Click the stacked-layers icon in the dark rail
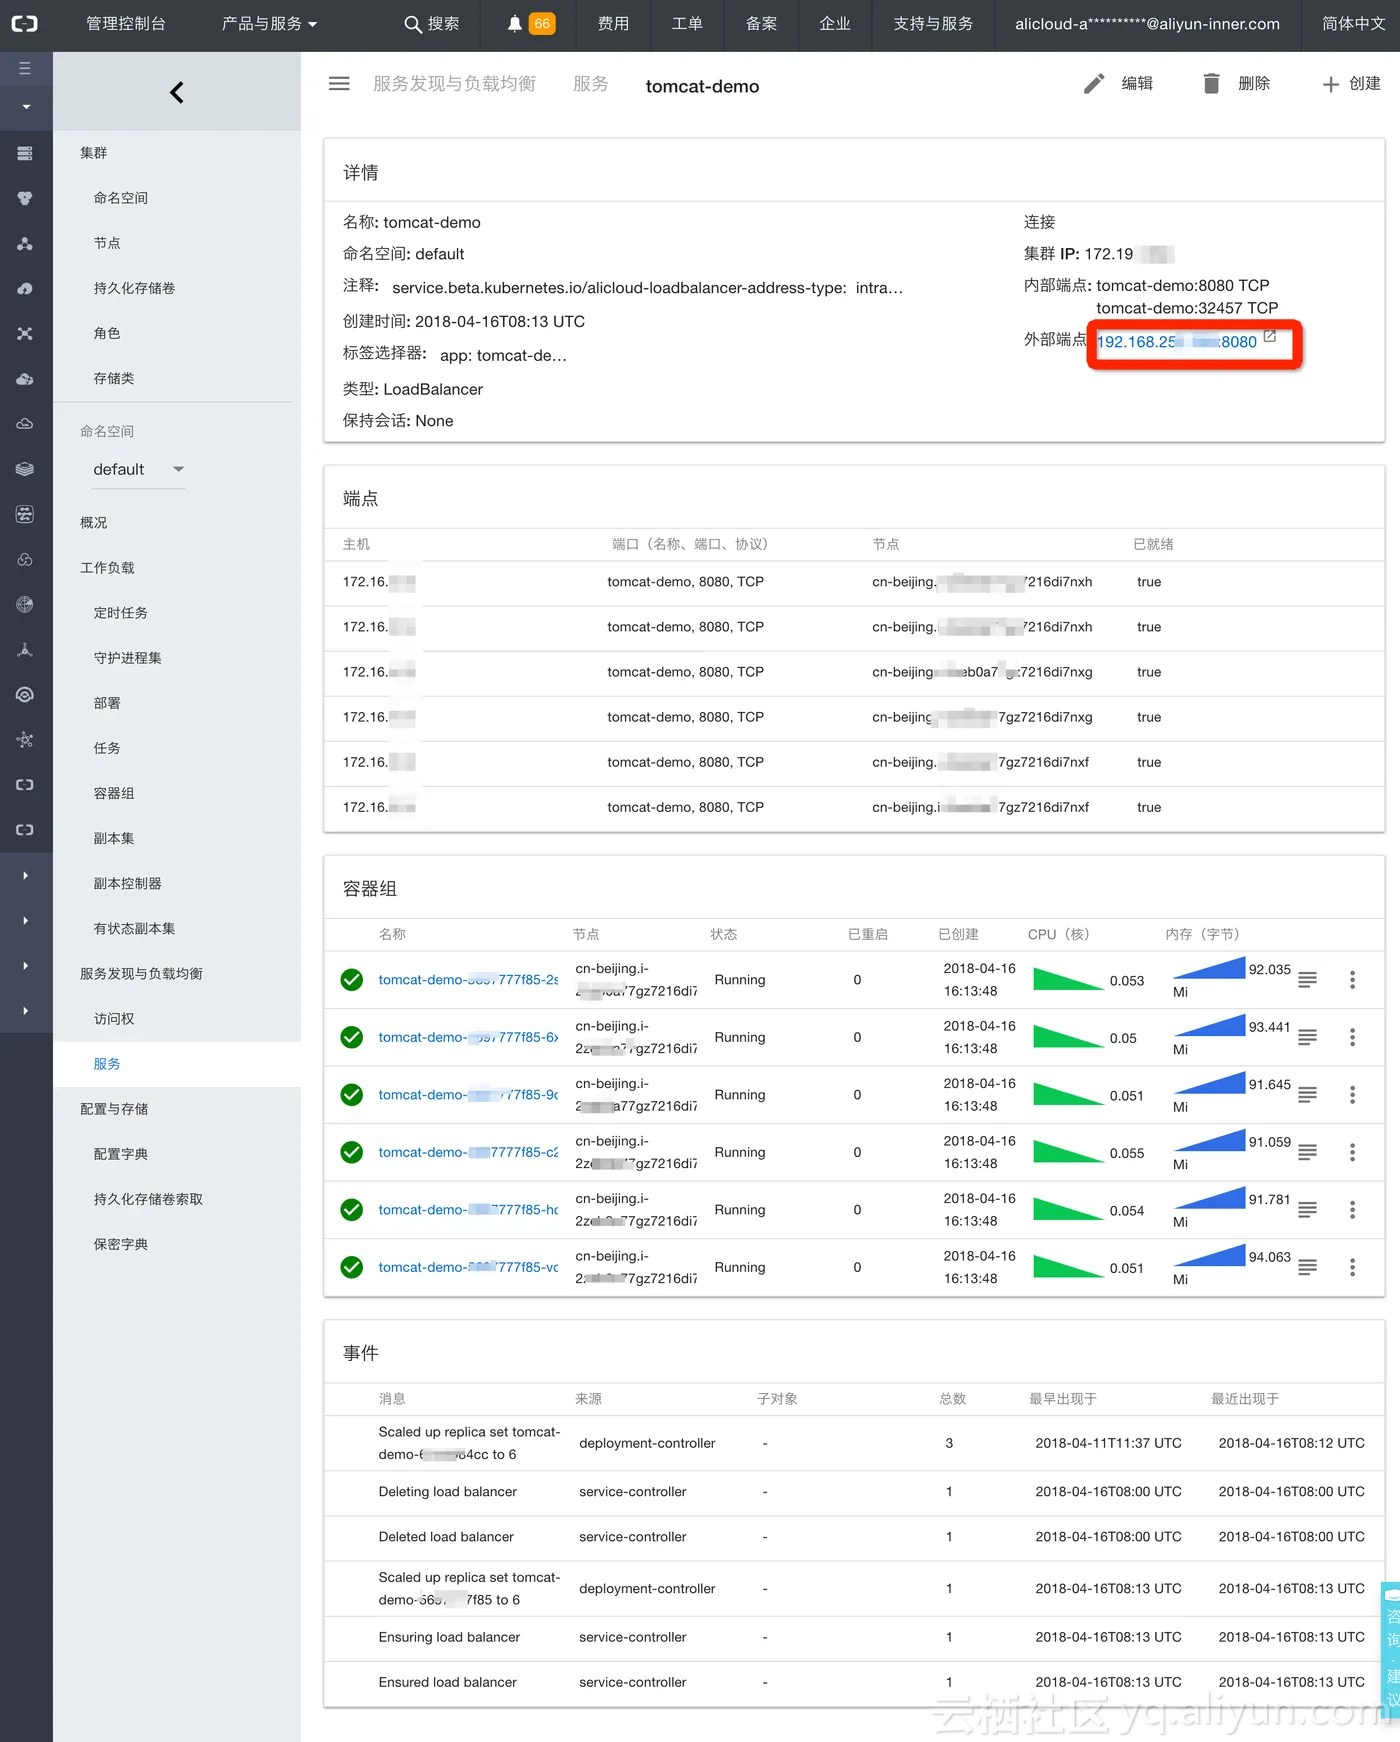 pyautogui.click(x=25, y=469)
